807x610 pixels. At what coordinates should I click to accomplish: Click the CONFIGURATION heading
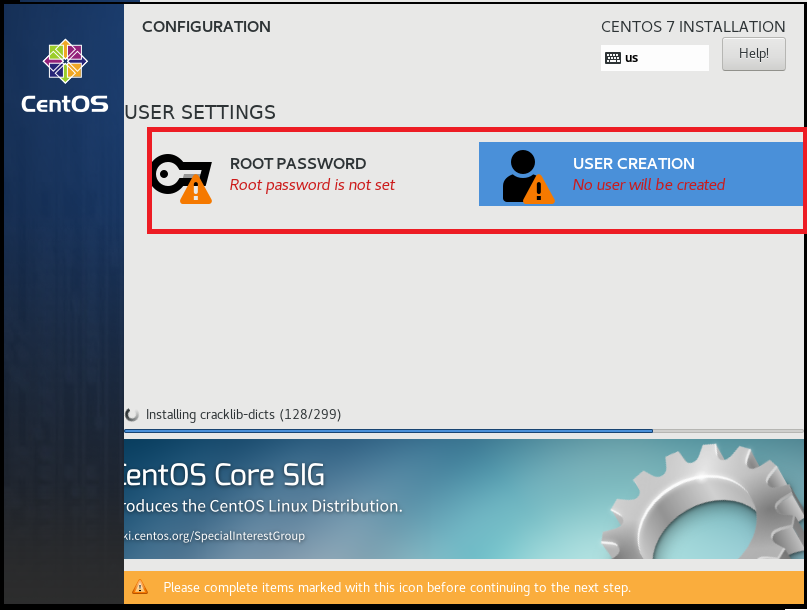tap(206, 27)
